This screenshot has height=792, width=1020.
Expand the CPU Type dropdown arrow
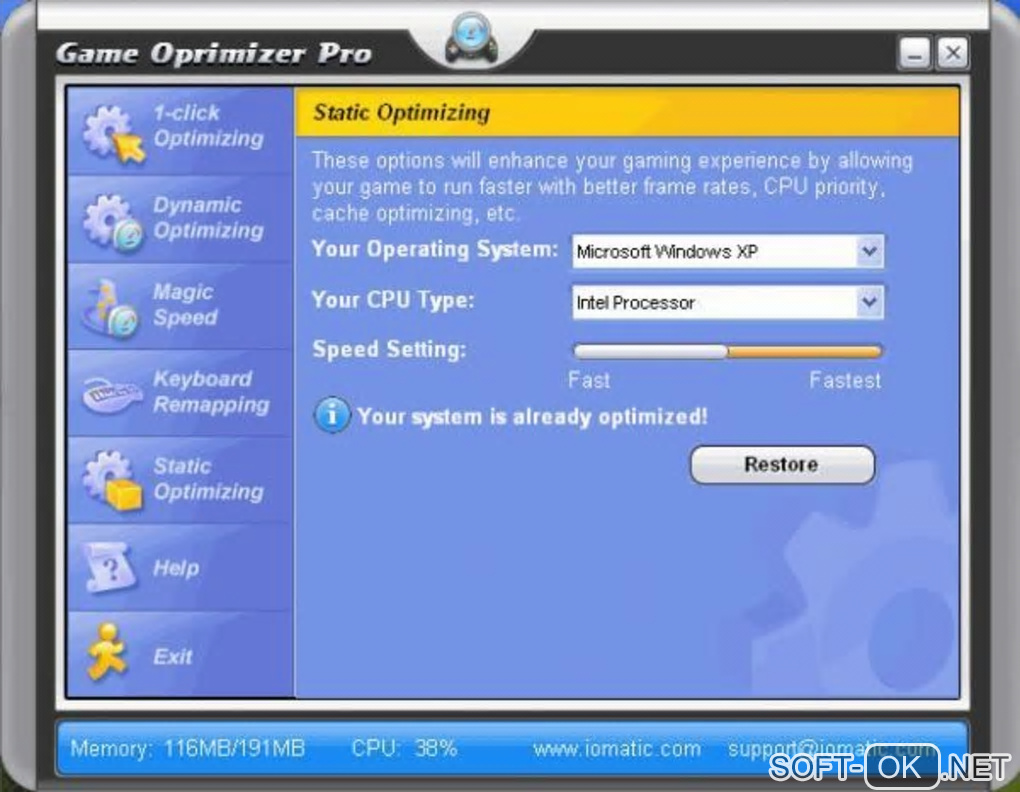869,302
